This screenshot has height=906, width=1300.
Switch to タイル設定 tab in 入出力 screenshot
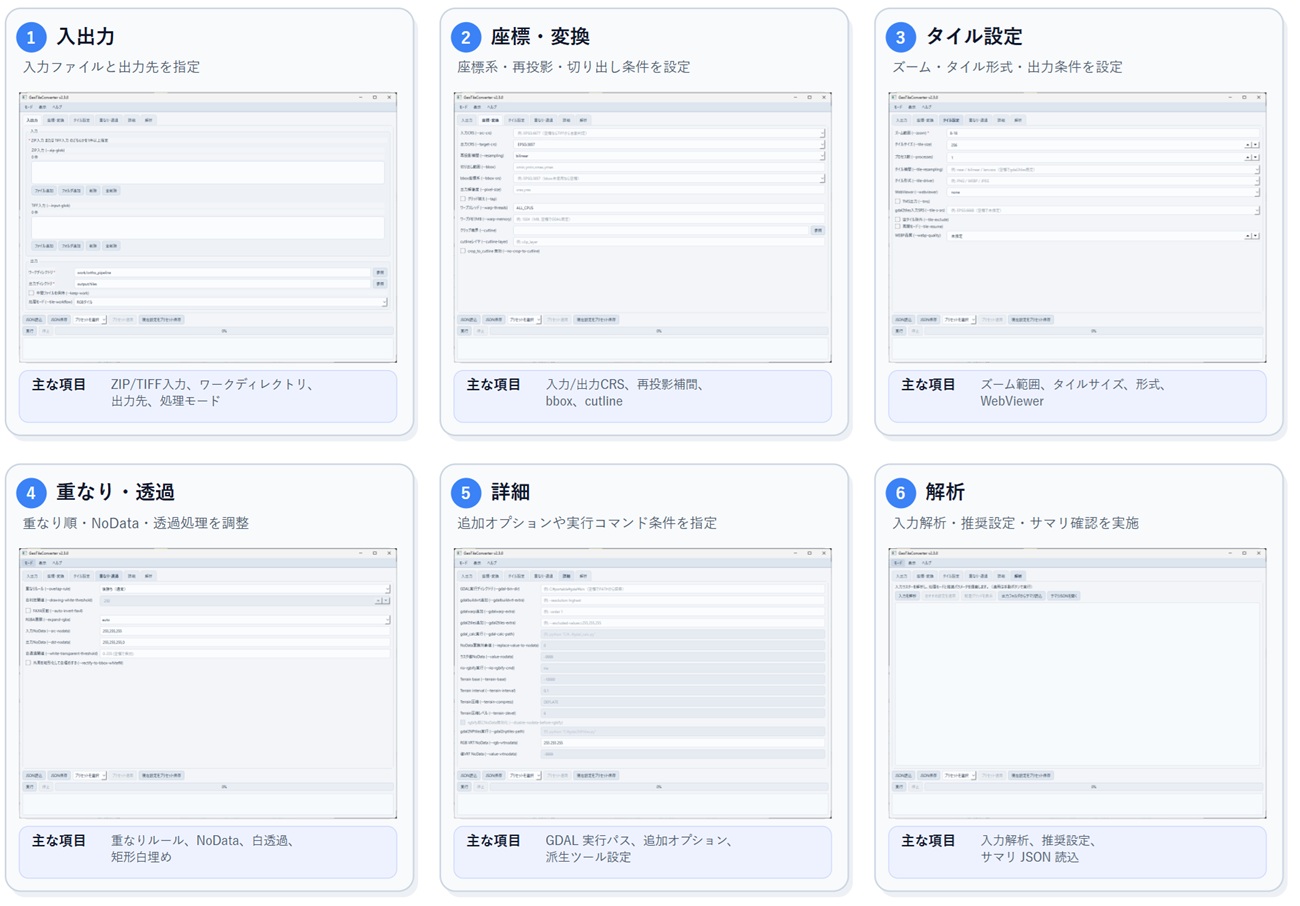point(81,120)
